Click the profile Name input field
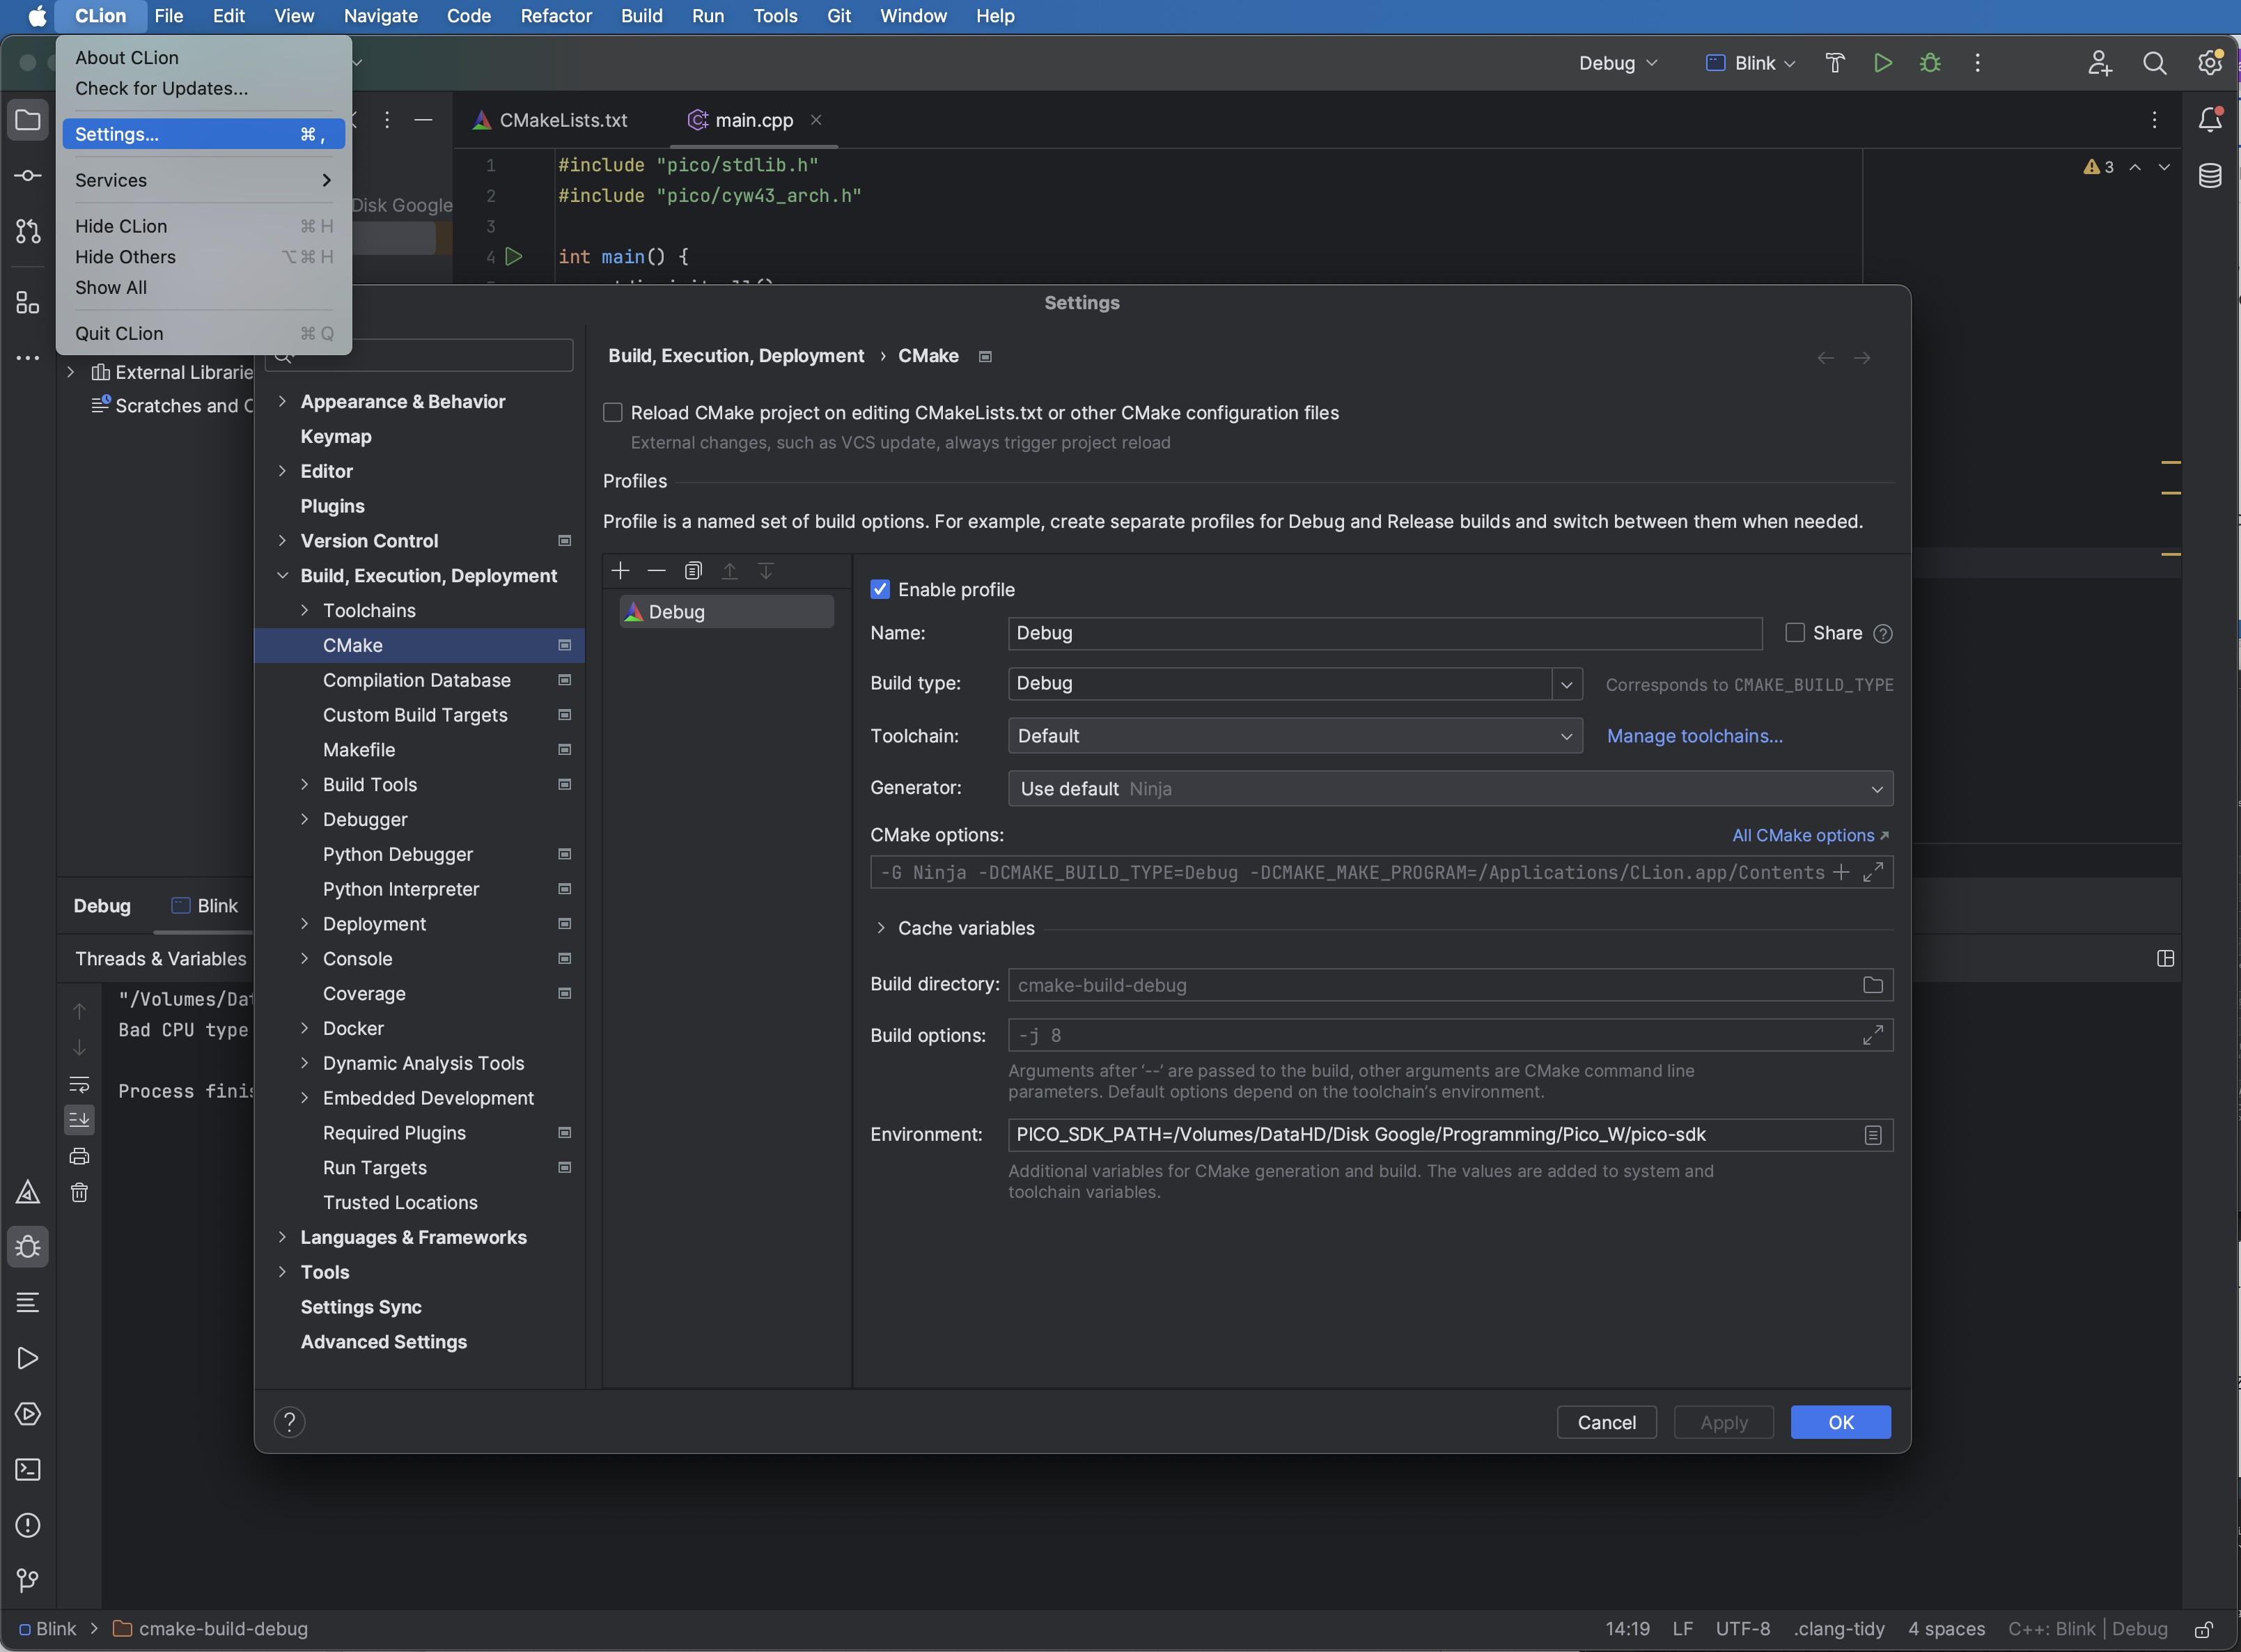The width and height of the screenshot is (2241, 1652). [1385, 633]
